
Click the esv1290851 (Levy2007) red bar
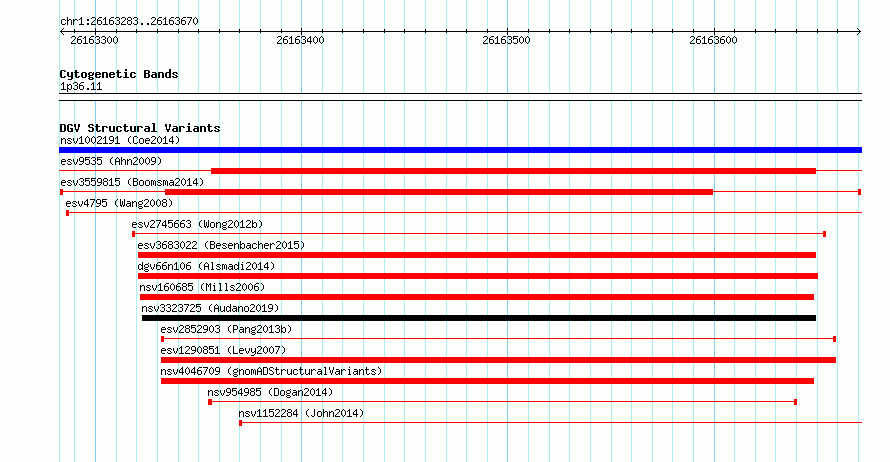tap(498, 360)
